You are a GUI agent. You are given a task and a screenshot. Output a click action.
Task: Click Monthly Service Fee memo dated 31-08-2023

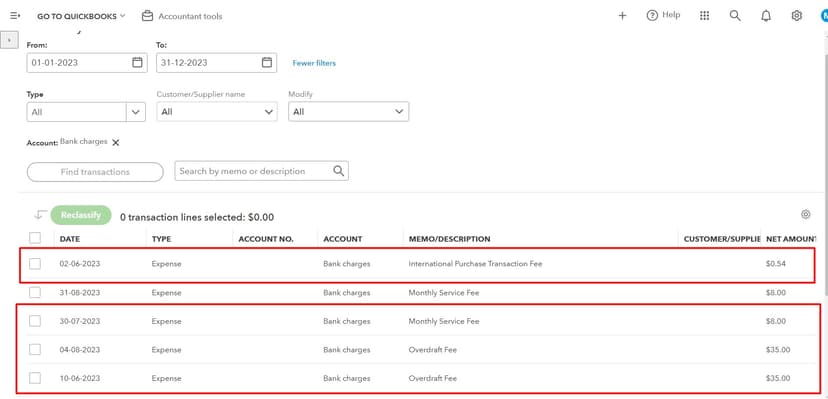pos(444,292)
